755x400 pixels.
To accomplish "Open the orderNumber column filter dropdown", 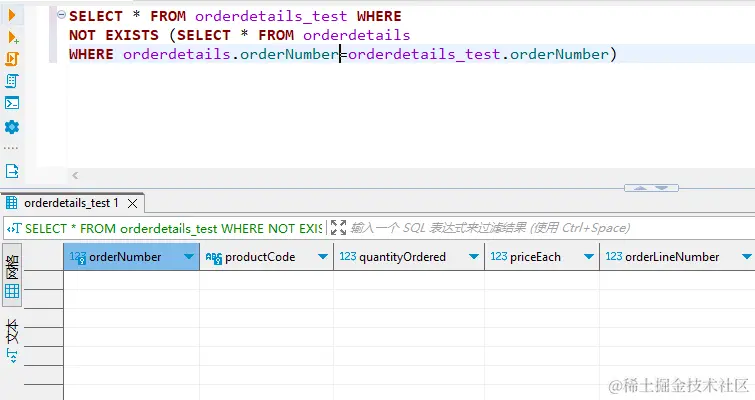I will click(x=189, y=257).
